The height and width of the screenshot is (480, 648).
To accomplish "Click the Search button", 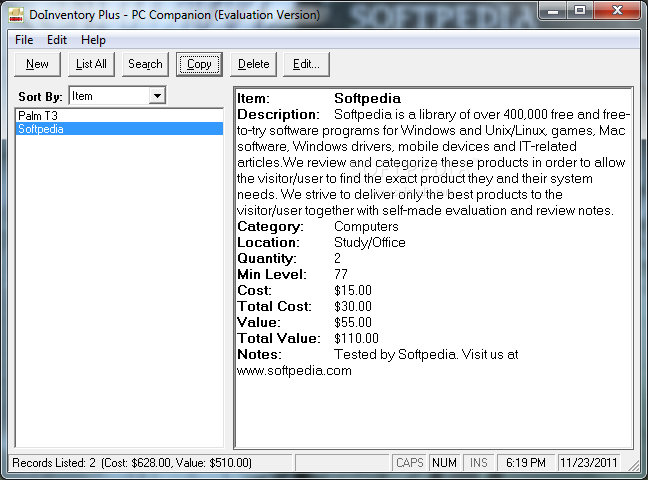I will (x=145, y=64).
